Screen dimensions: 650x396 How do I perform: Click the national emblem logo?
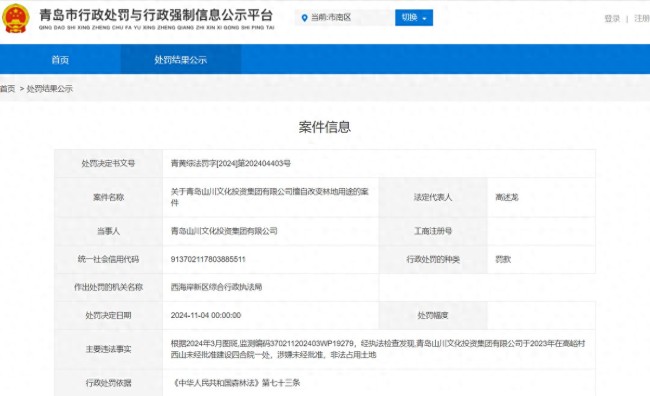coord(16,18)
